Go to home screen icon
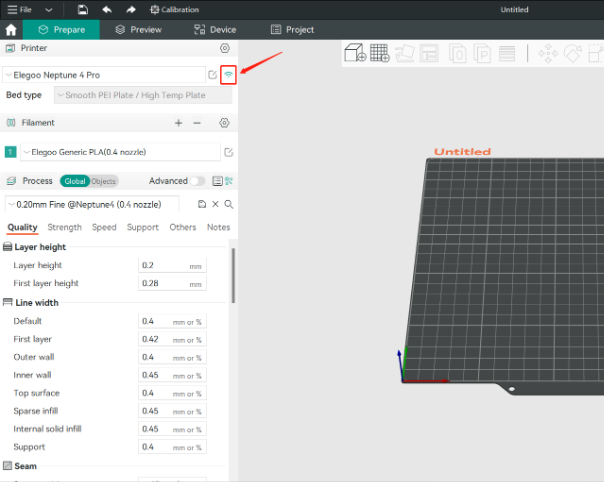 [11, 30]
